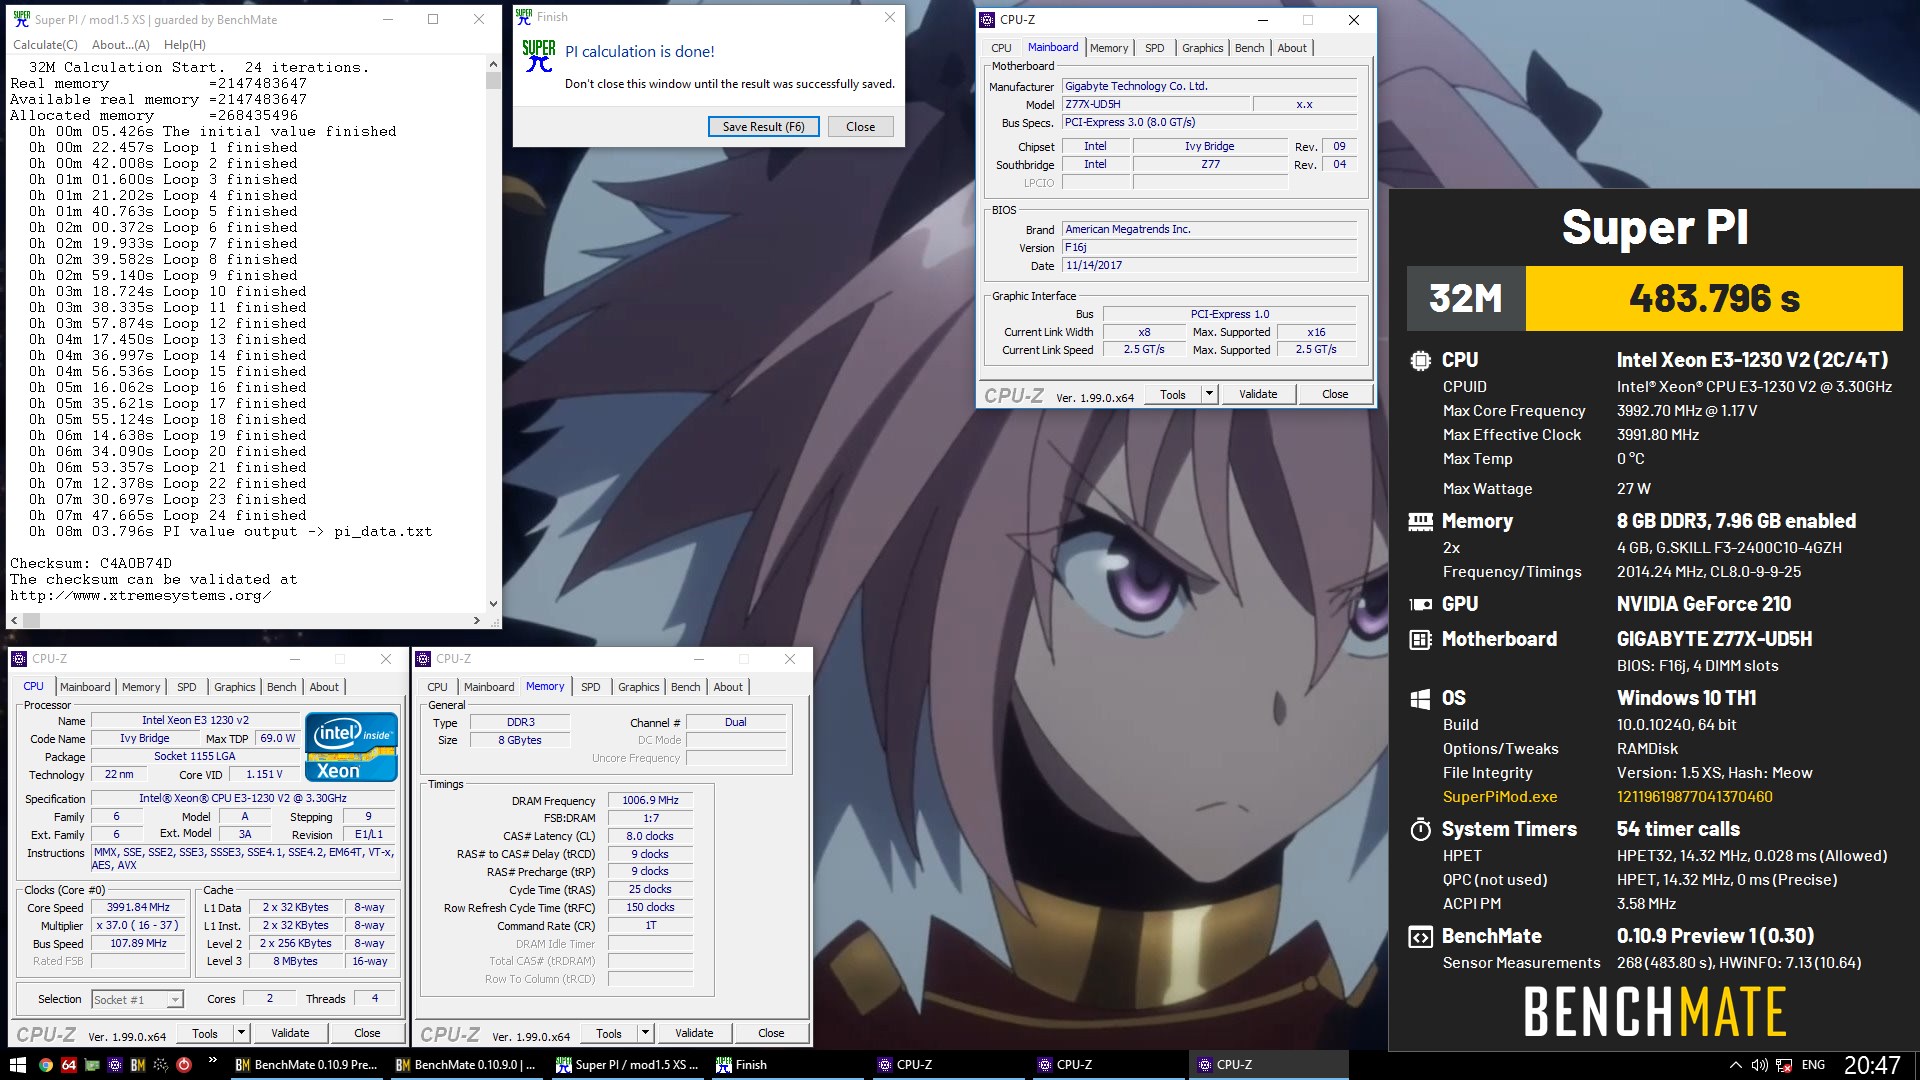Open the Calculate(C) menu in Super PI
The height and width of the screenshot is (1080, 1920).
point(45,45)
